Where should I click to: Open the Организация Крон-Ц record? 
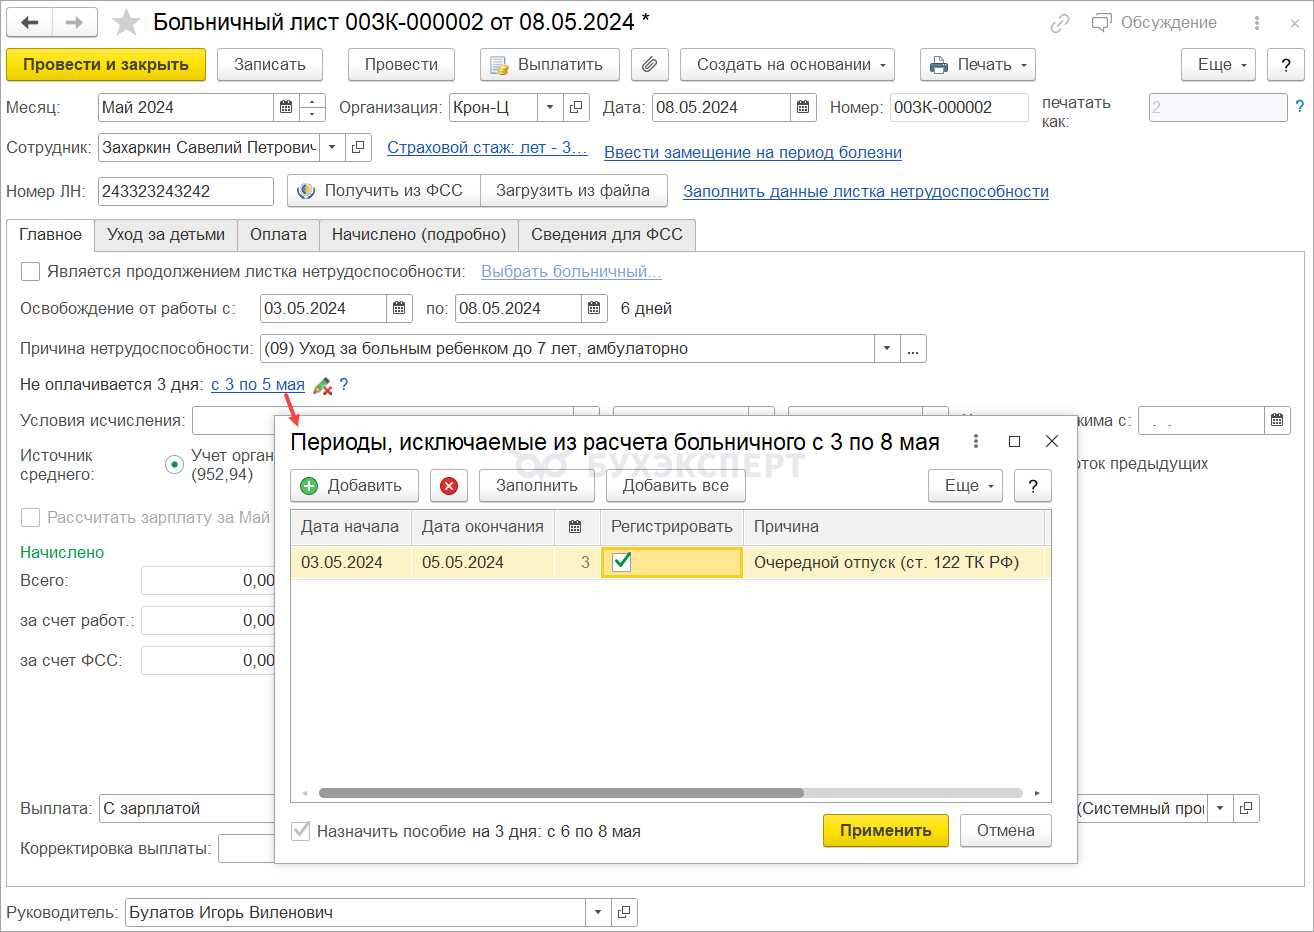pos(576,107)
